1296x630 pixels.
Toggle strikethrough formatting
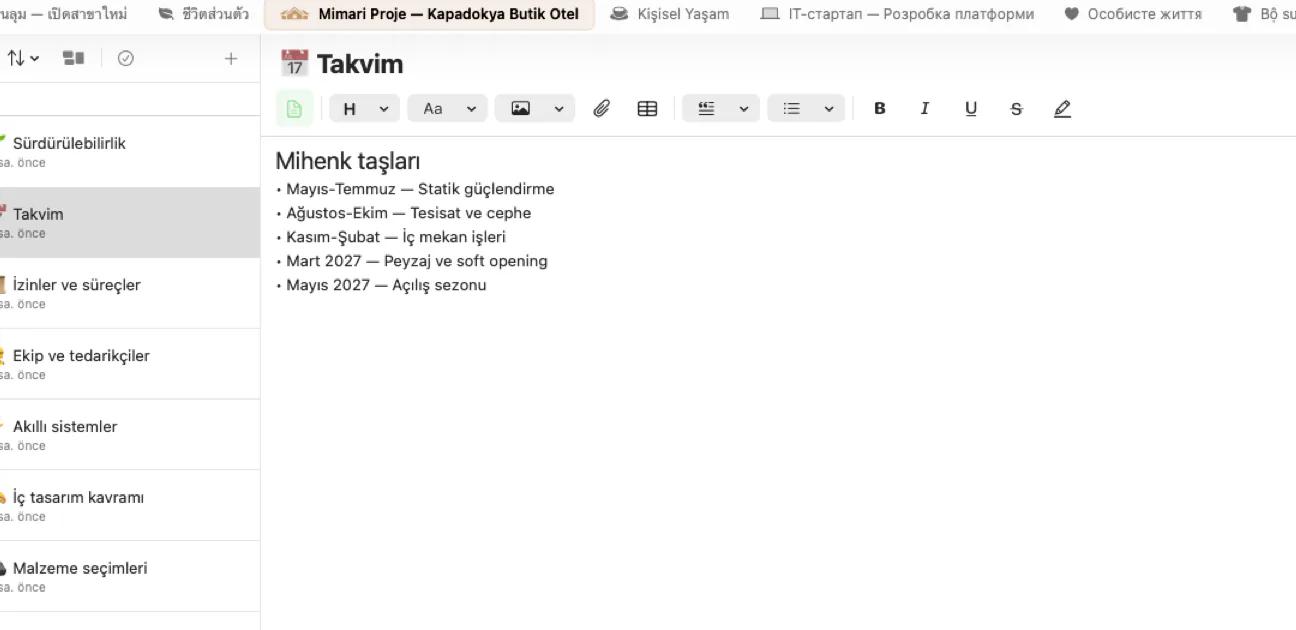[1017, 109]
